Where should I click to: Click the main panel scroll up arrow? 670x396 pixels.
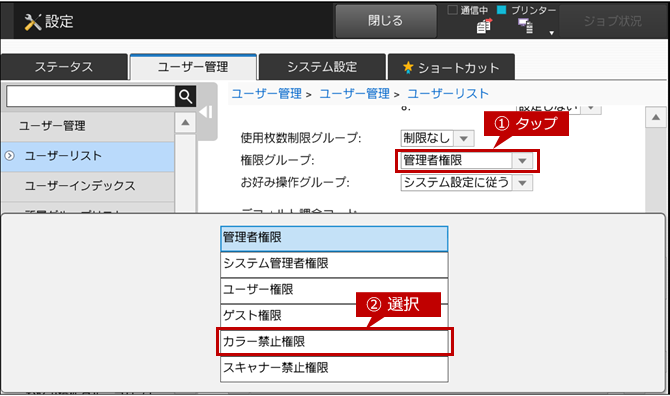656,117
